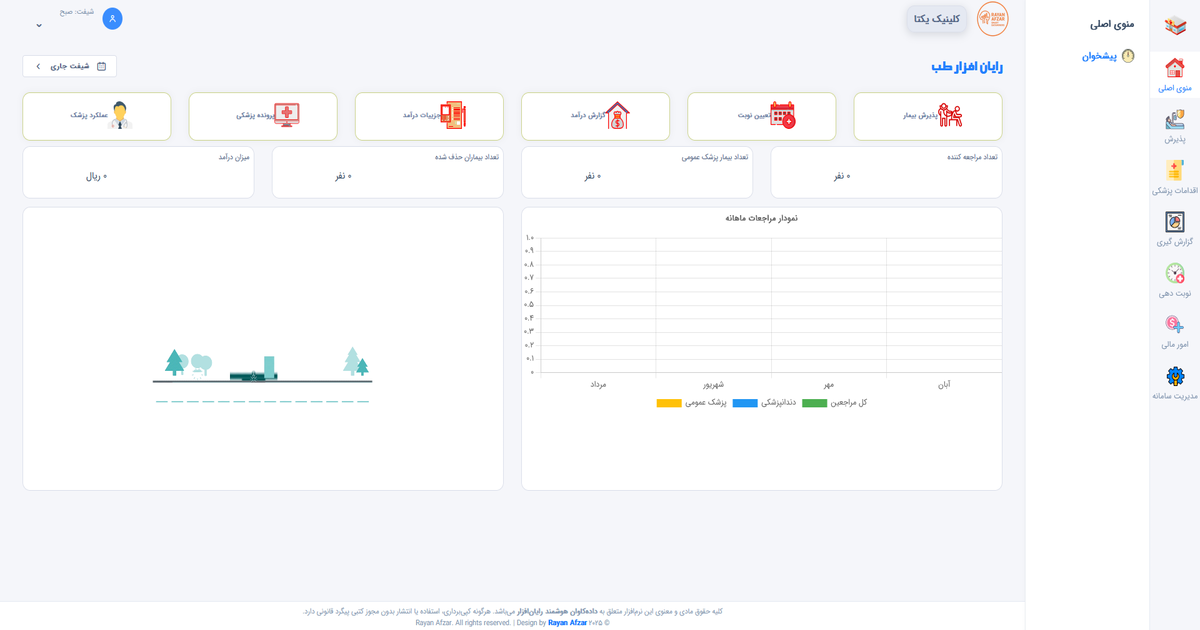Open امور مالی financial affairs sidebar icon
Screen dimensions: 1200x630
[1174, 326]
